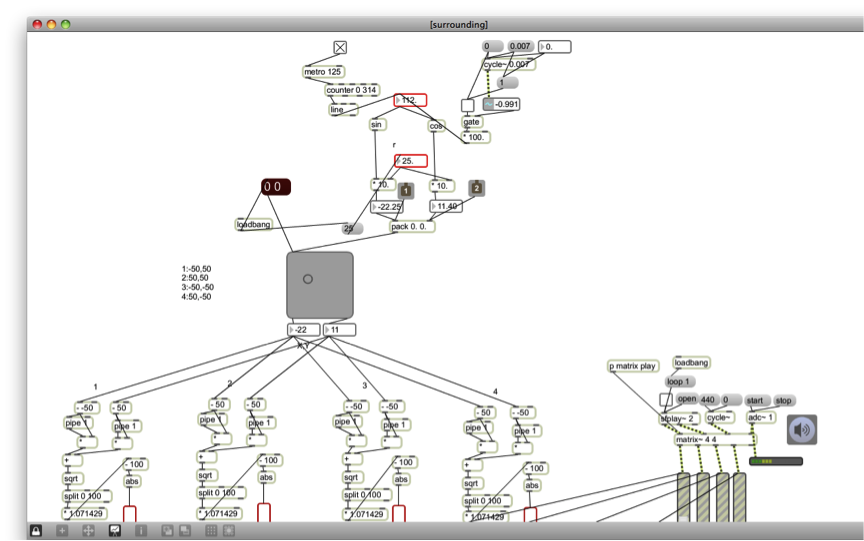Image resolution: width=864 pixels, height=541 pixels.
Task: Toggle the empty box left of open message
Action: (666, 400)
